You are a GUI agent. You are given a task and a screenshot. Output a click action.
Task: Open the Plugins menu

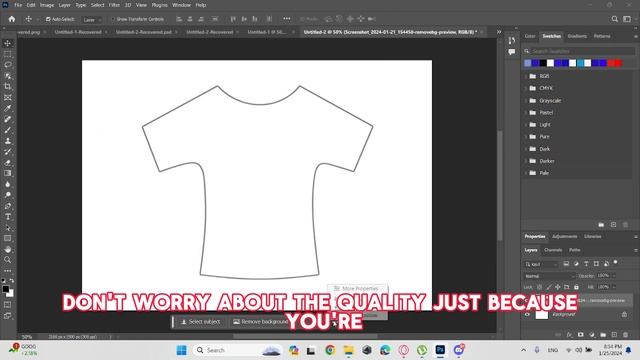click(160, 5)
